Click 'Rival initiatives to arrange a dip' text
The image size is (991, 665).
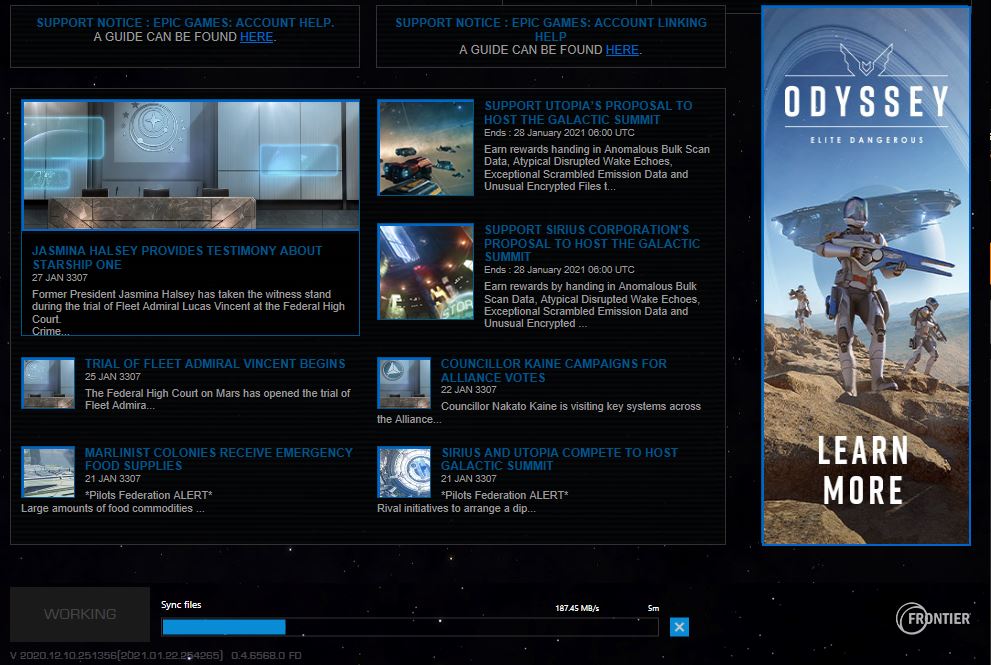click(x=456, y=508)
